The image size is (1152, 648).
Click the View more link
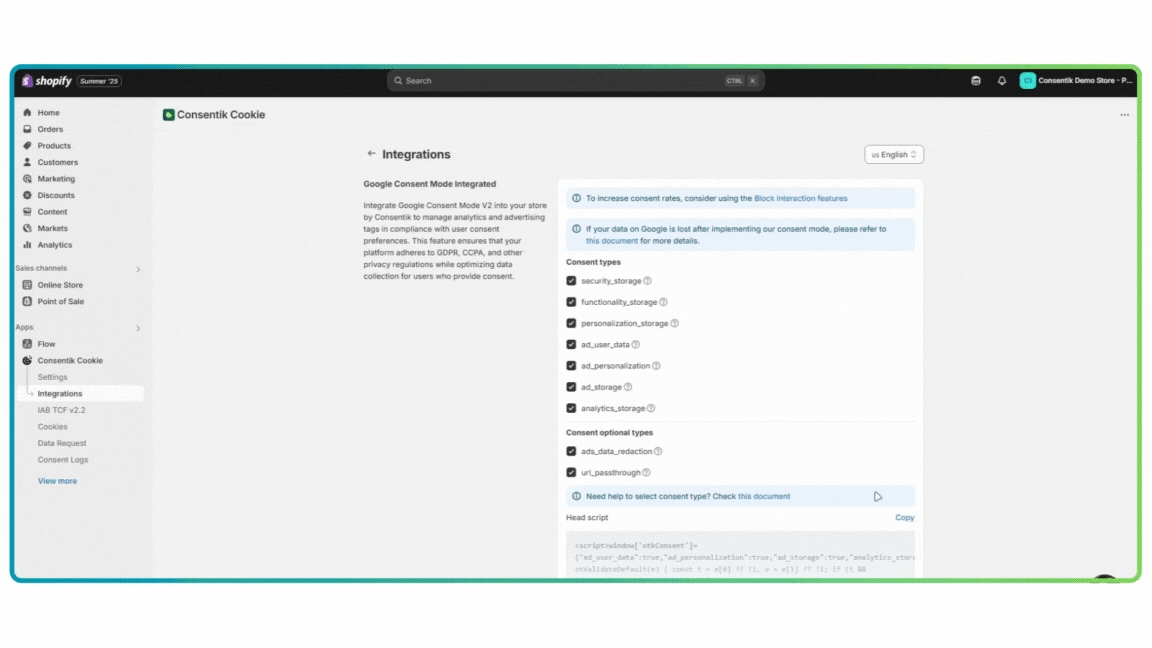coord(57,481)
